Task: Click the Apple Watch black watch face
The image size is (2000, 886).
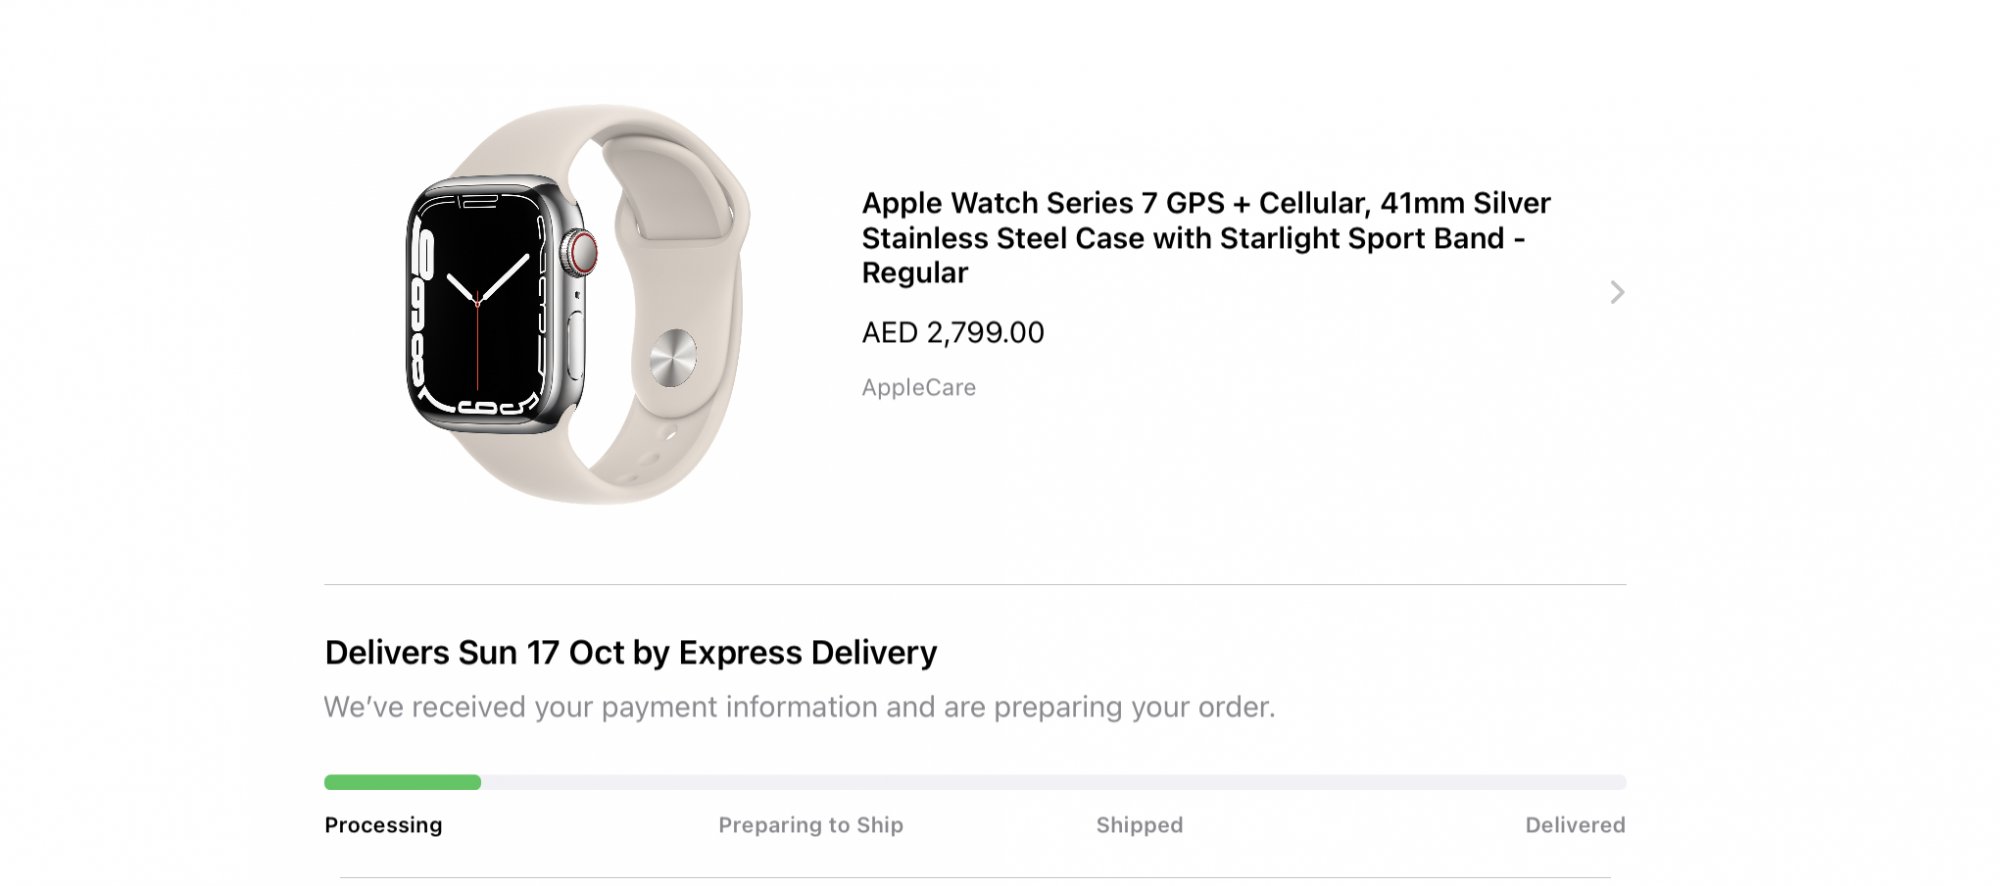Action: 480,300
